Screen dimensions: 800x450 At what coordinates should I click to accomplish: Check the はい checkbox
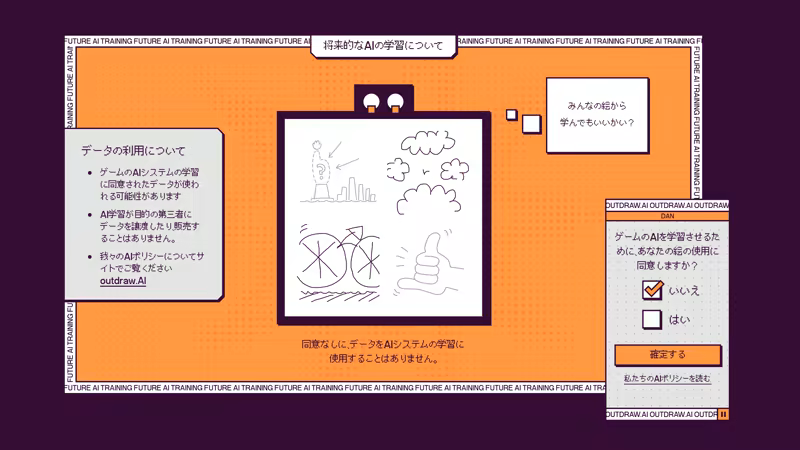653,320
